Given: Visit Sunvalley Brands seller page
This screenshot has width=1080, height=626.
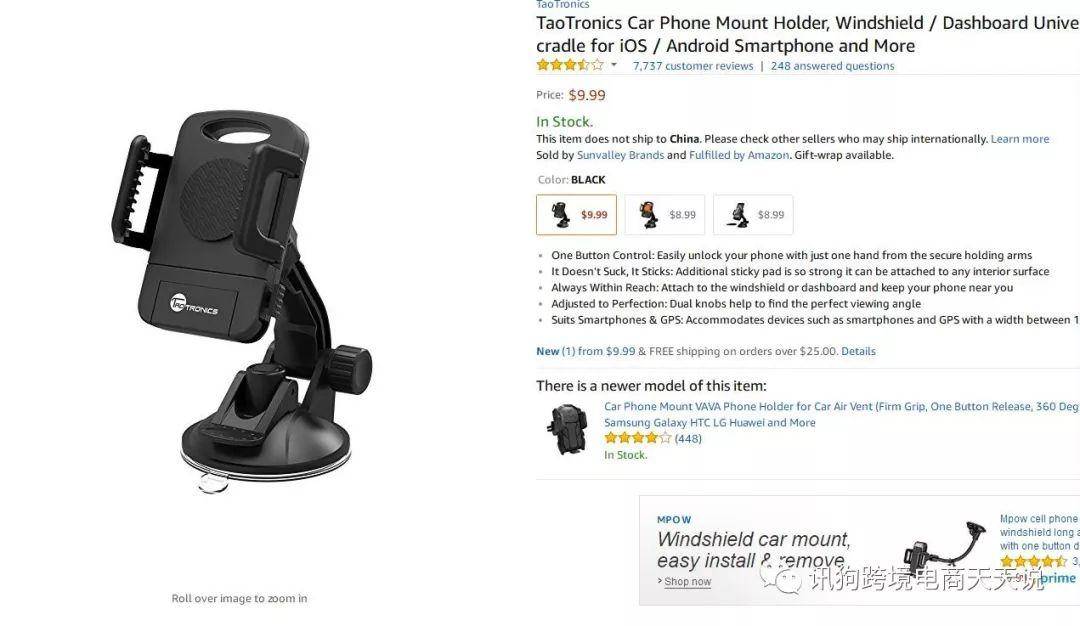Looking at the screenshot, I should point(621,155).
